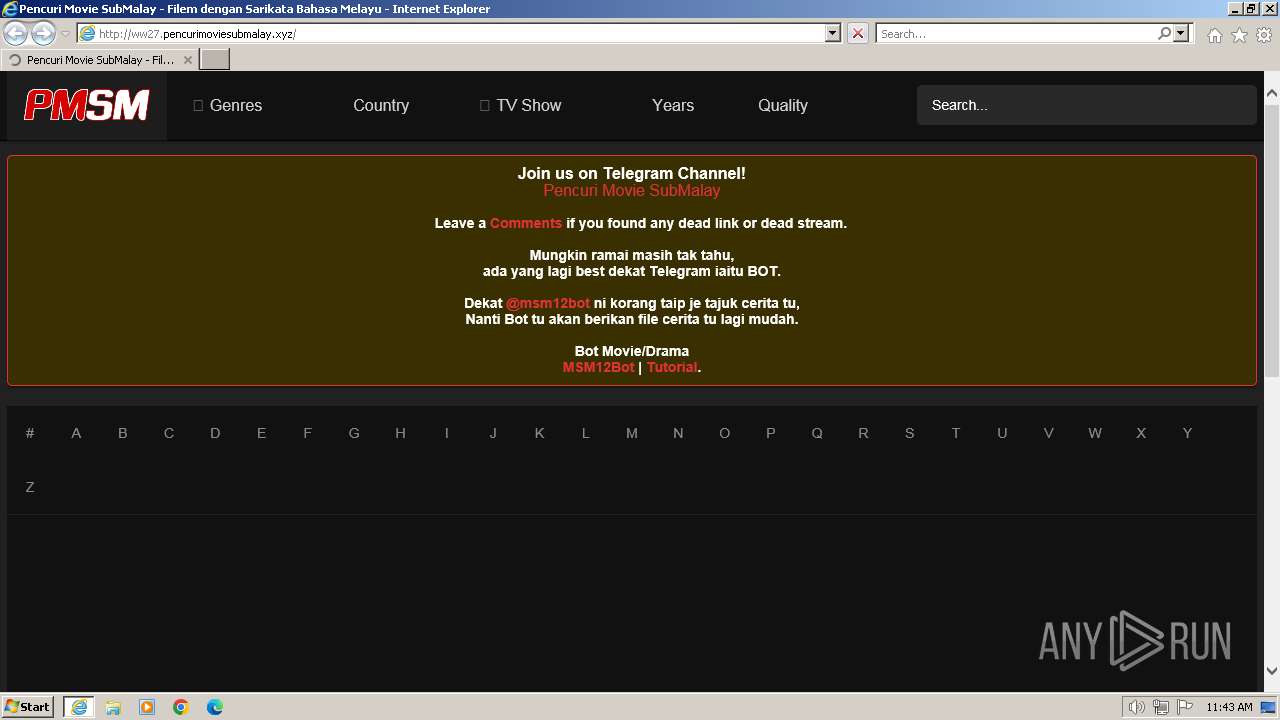The width and height of the screenshot is (1280, 720).
Task: Click the page scroll up arrow
Action: [1272, 93]
